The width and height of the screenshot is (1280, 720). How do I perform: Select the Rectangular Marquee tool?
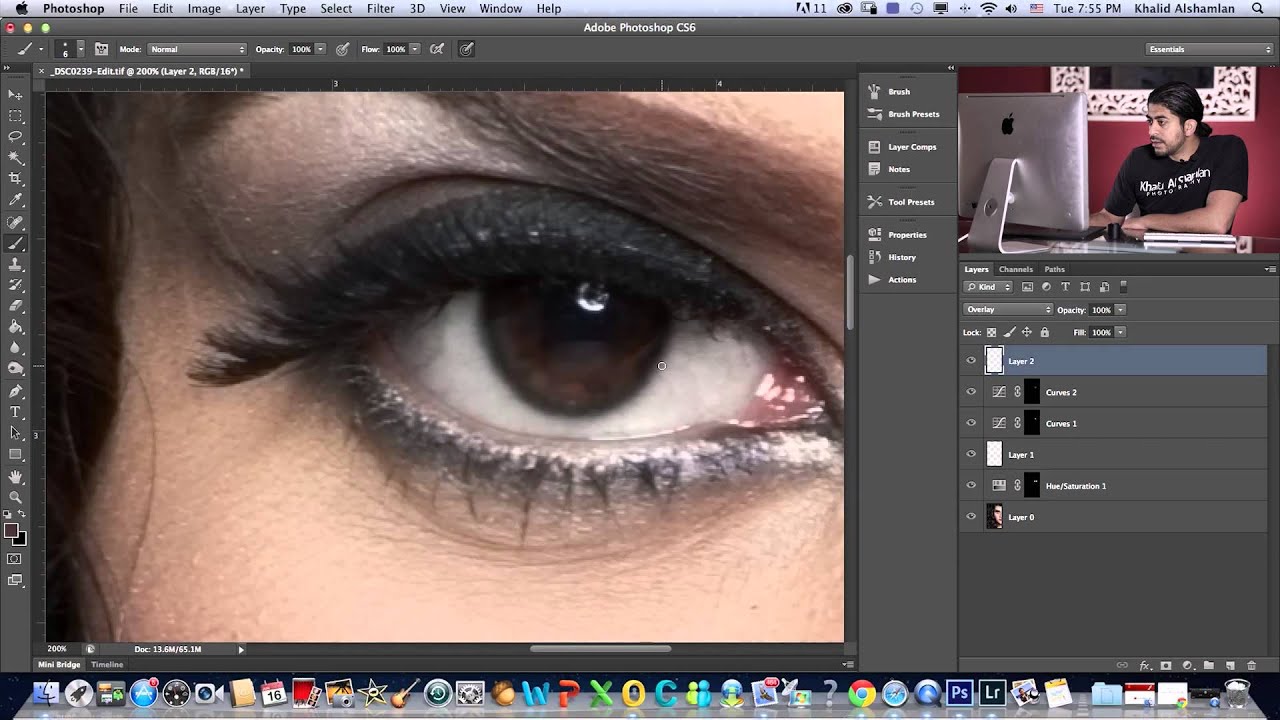point(15,115)
